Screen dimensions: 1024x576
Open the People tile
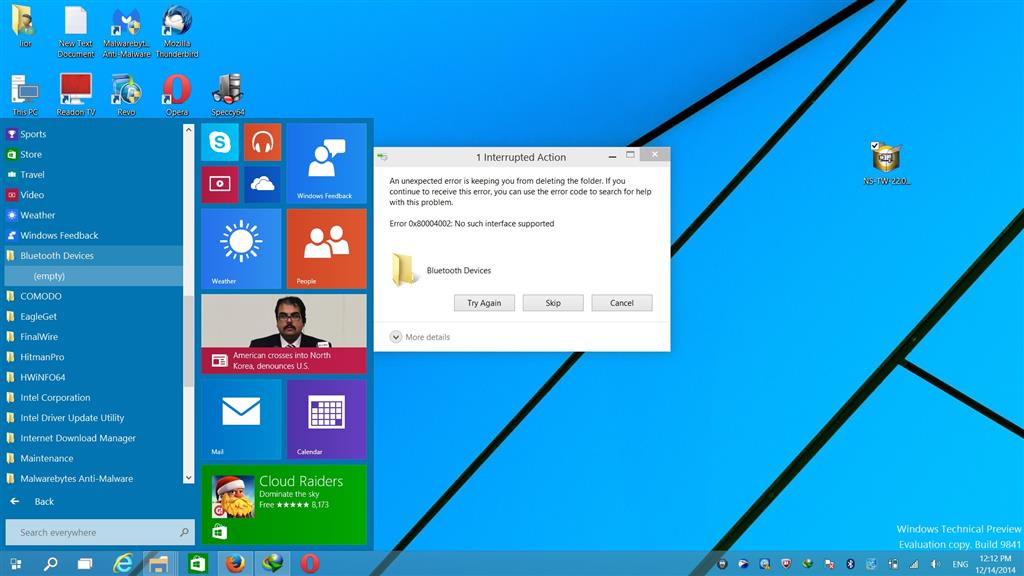tap(327, 249)
